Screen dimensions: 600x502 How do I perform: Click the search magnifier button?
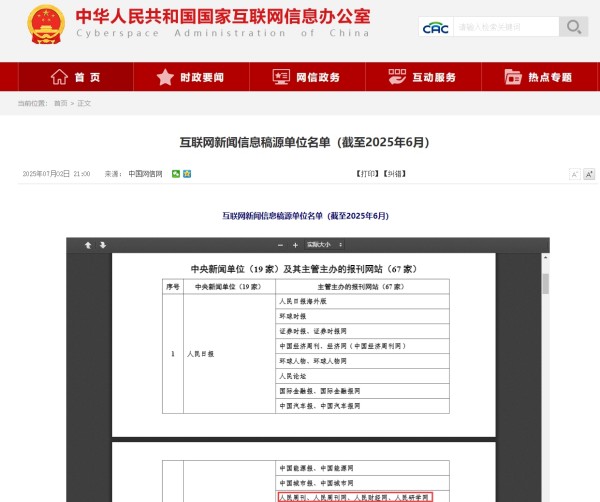tap(573, 27)
